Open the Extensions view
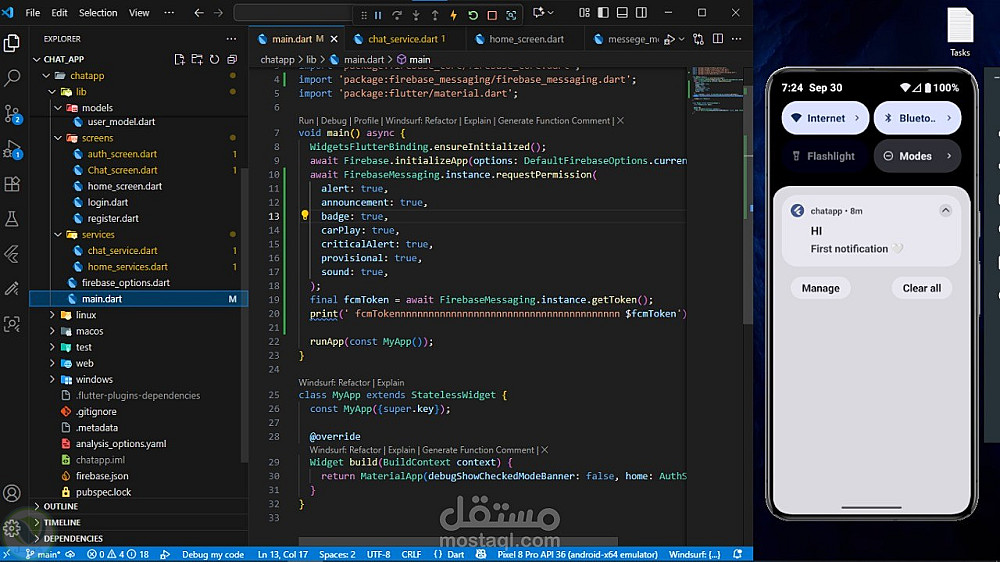 pos(12,184)
